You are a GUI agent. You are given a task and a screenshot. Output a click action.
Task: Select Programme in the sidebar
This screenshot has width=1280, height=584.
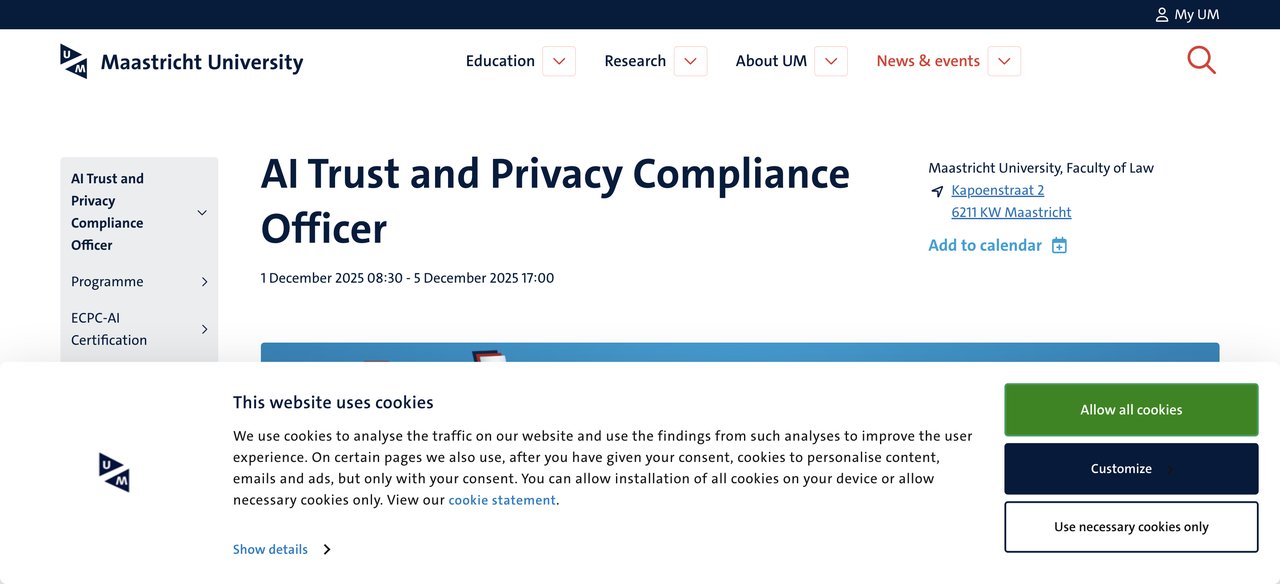point(107,282)
